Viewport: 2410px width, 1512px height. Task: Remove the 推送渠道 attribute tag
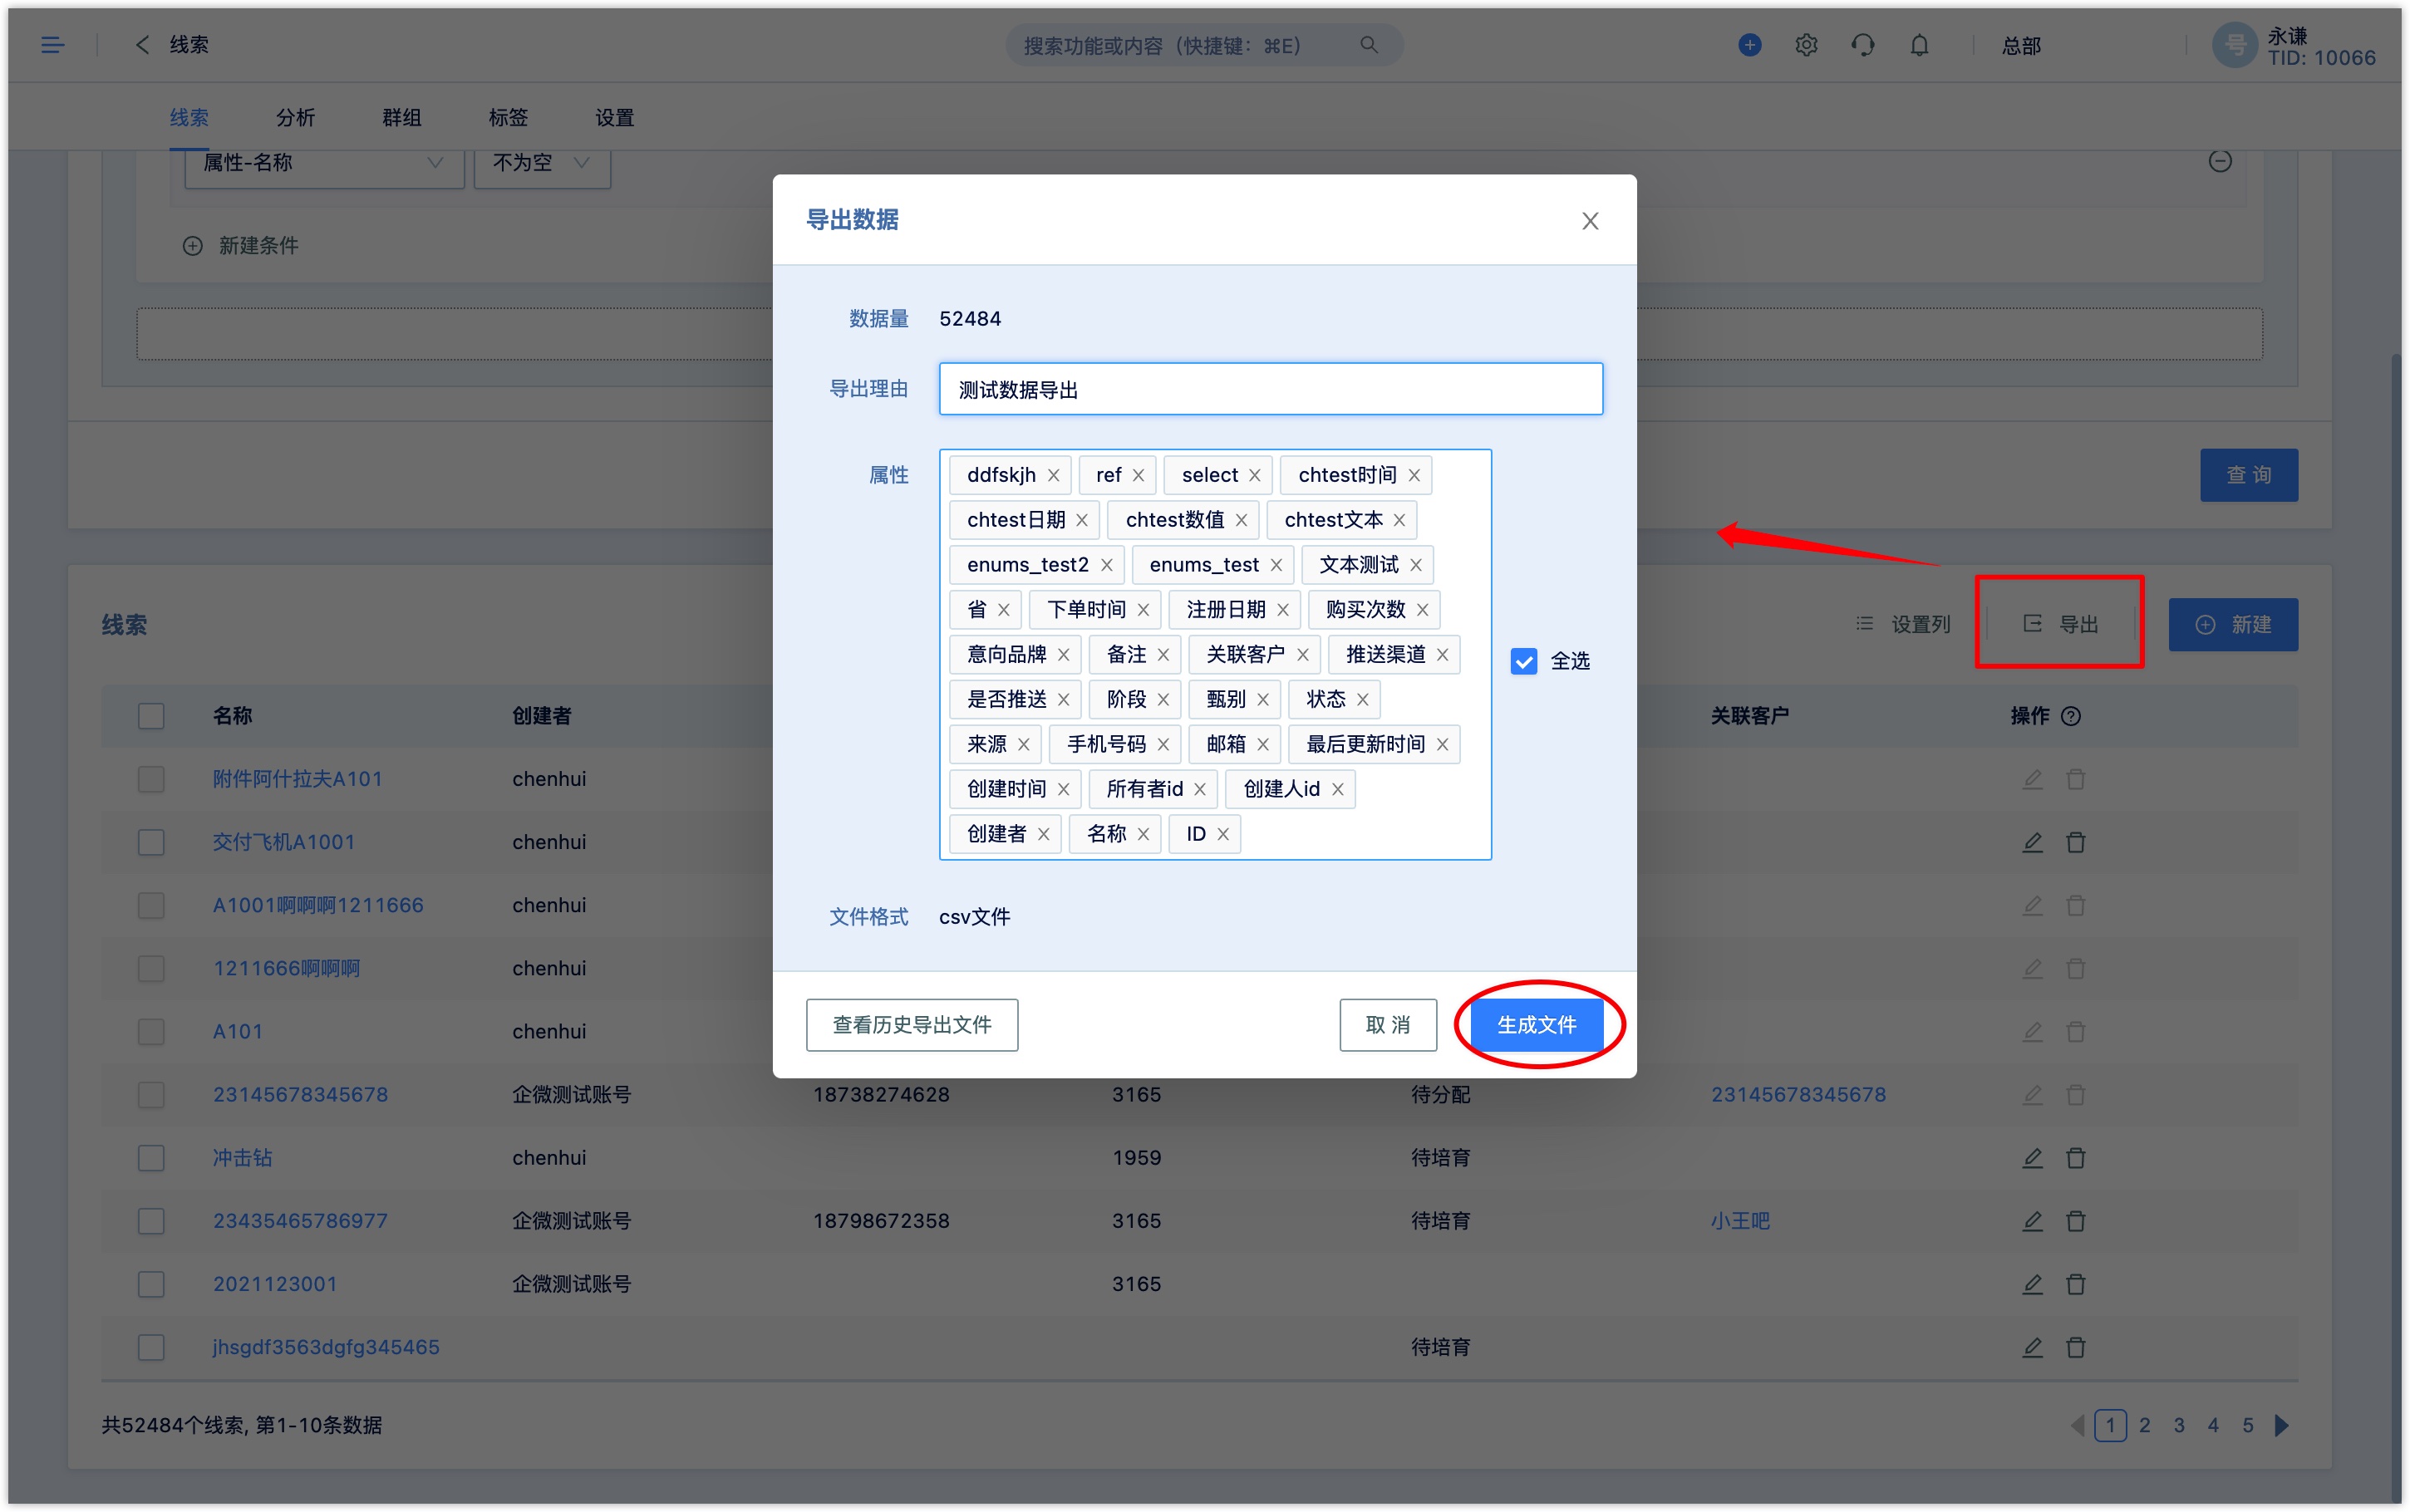[x=1442, y=655]
